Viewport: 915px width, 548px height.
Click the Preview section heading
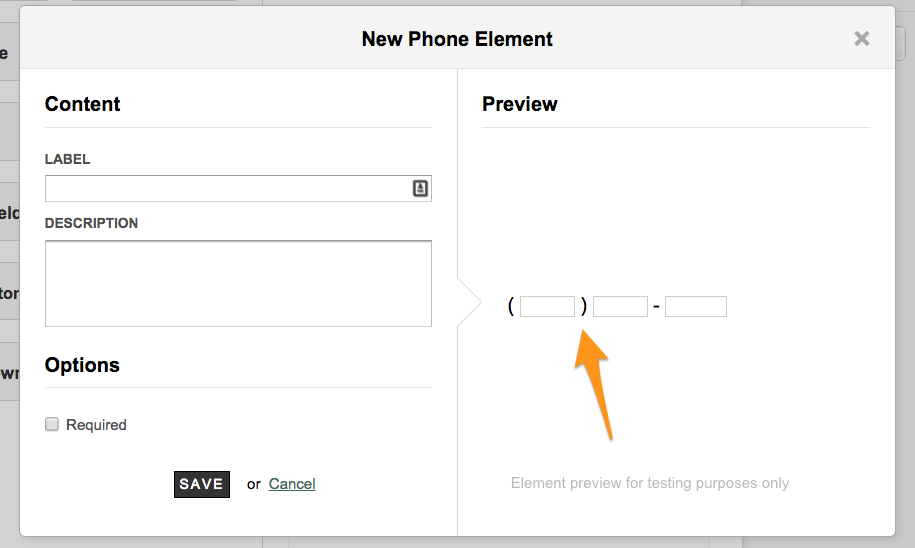tap(519, 104)
